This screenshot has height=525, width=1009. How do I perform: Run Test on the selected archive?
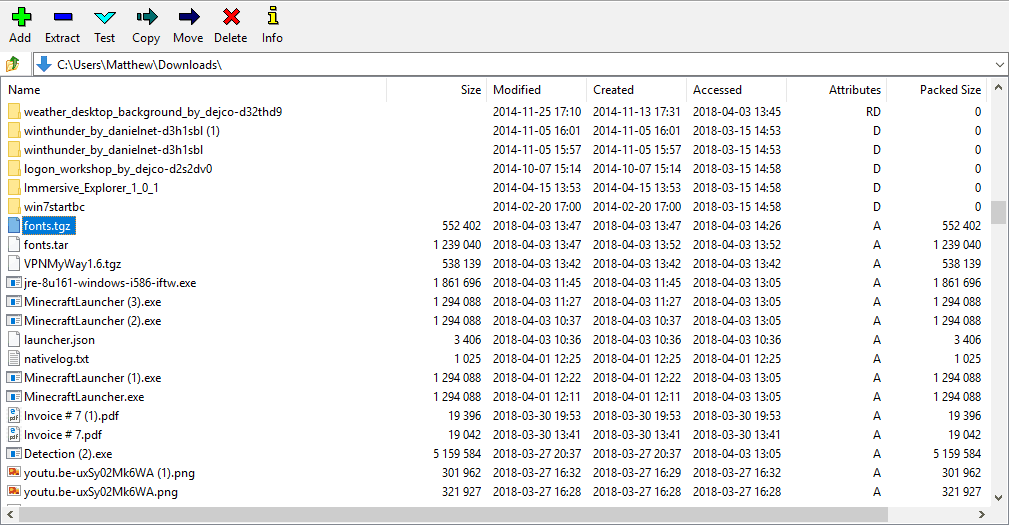pyautogui.click(x=104, y=17)
